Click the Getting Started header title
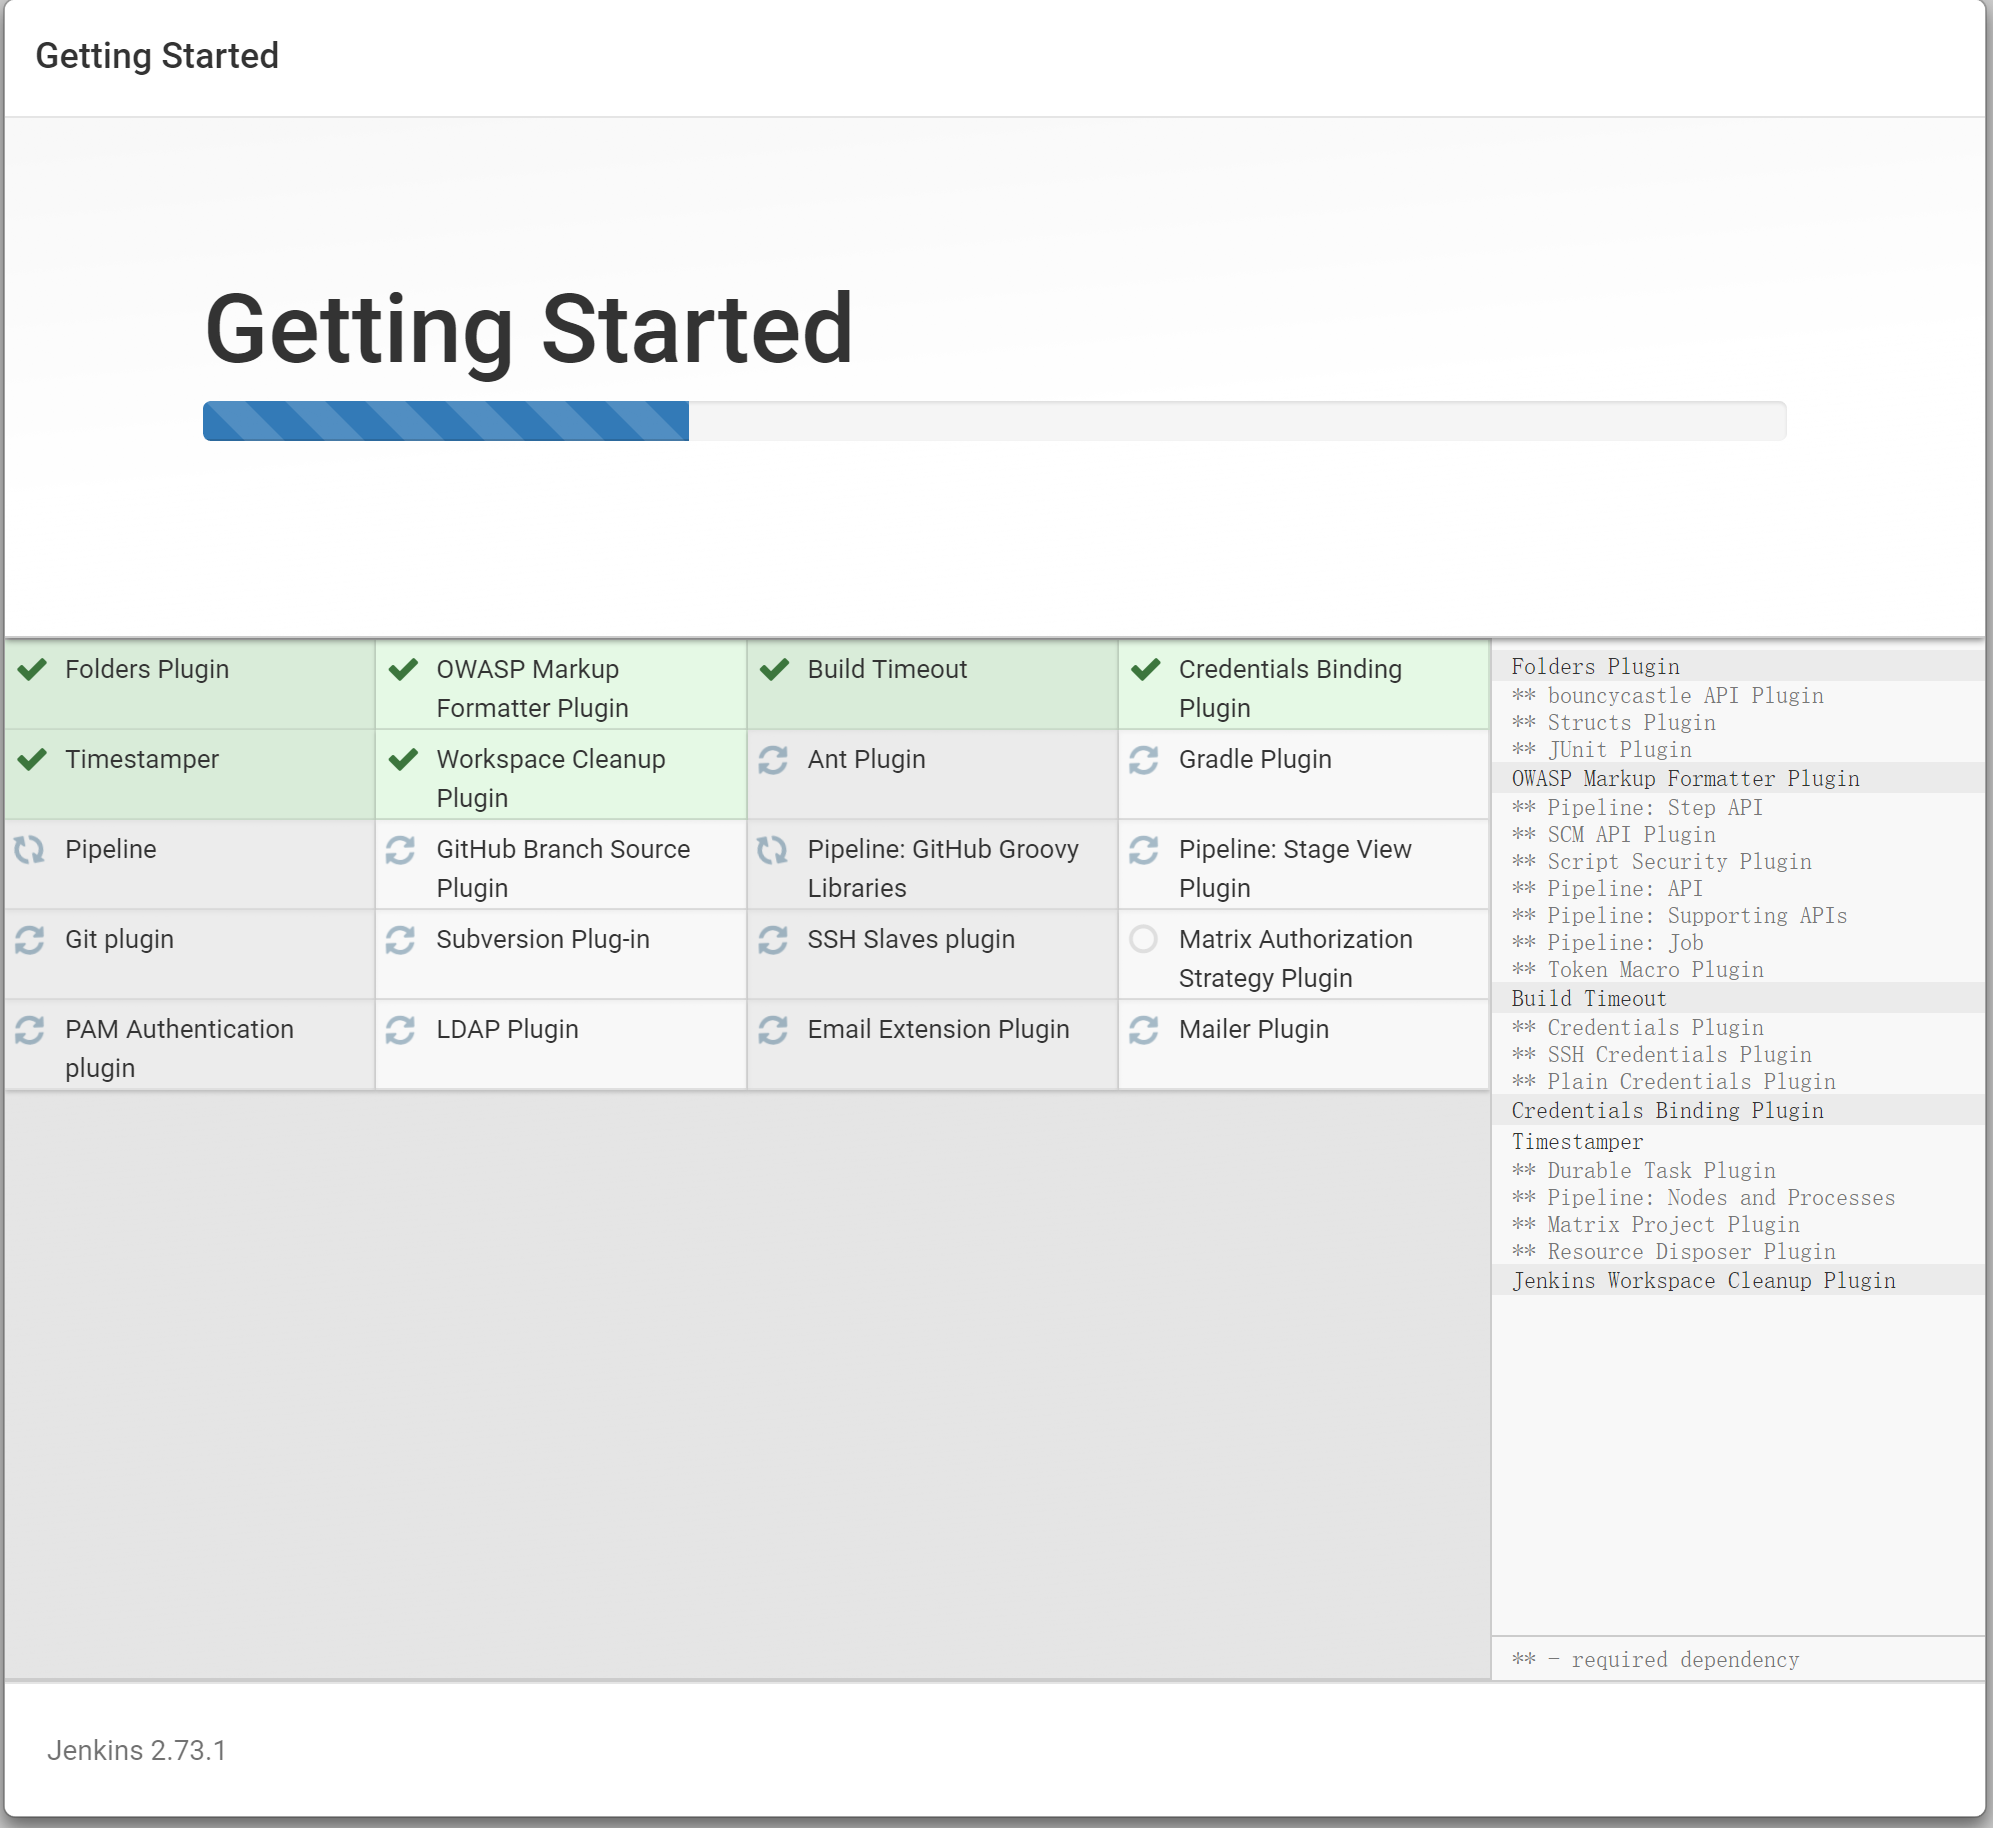1993x1828 pixels. tap(157, 56)
